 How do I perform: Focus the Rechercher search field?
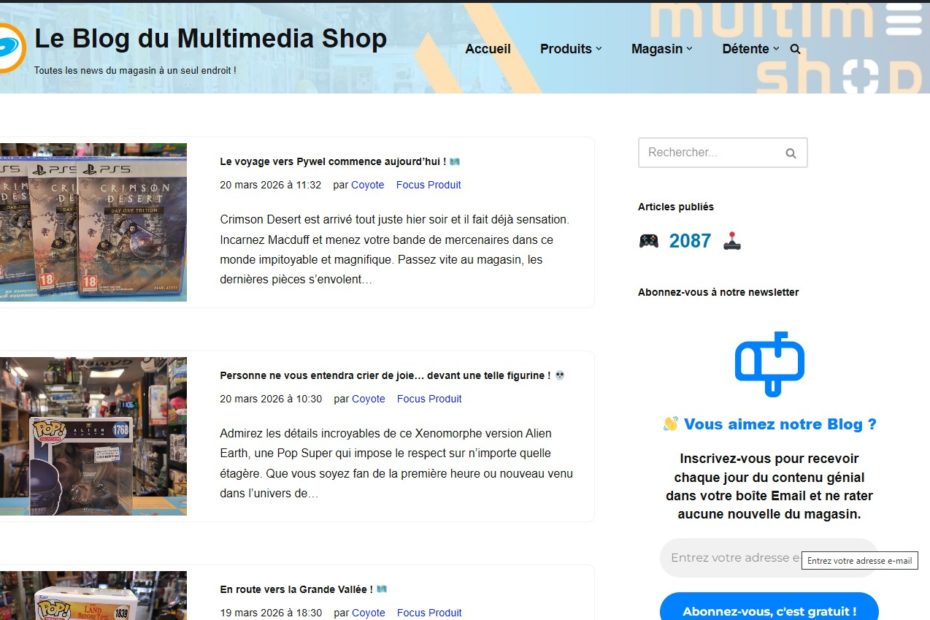click(x=709, y=153)
